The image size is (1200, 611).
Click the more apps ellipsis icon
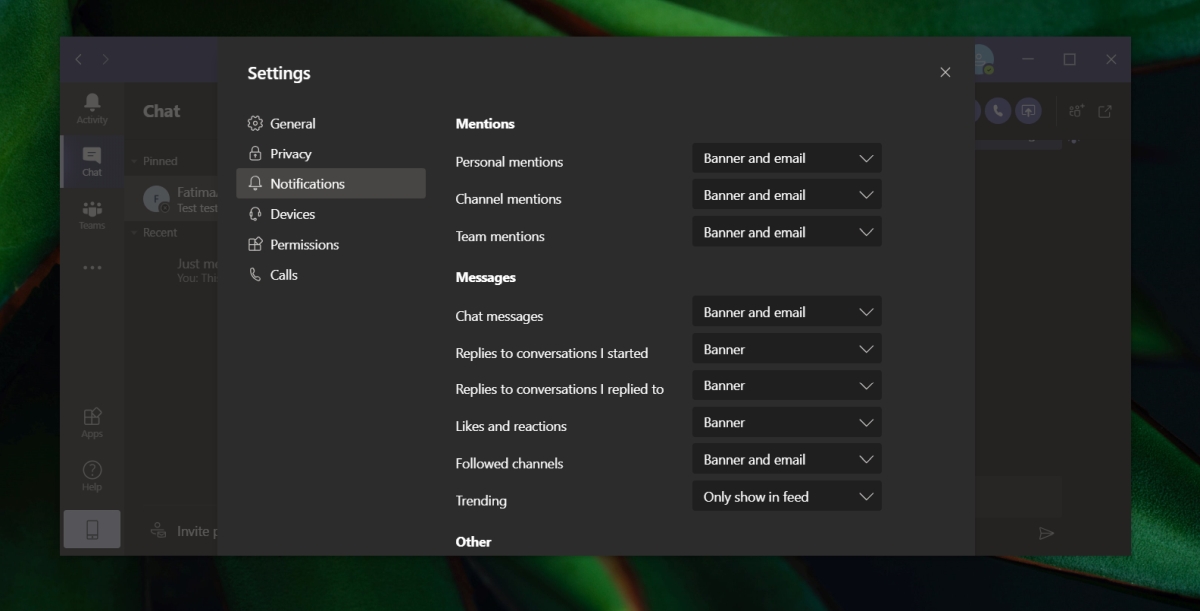pos(92,267)
